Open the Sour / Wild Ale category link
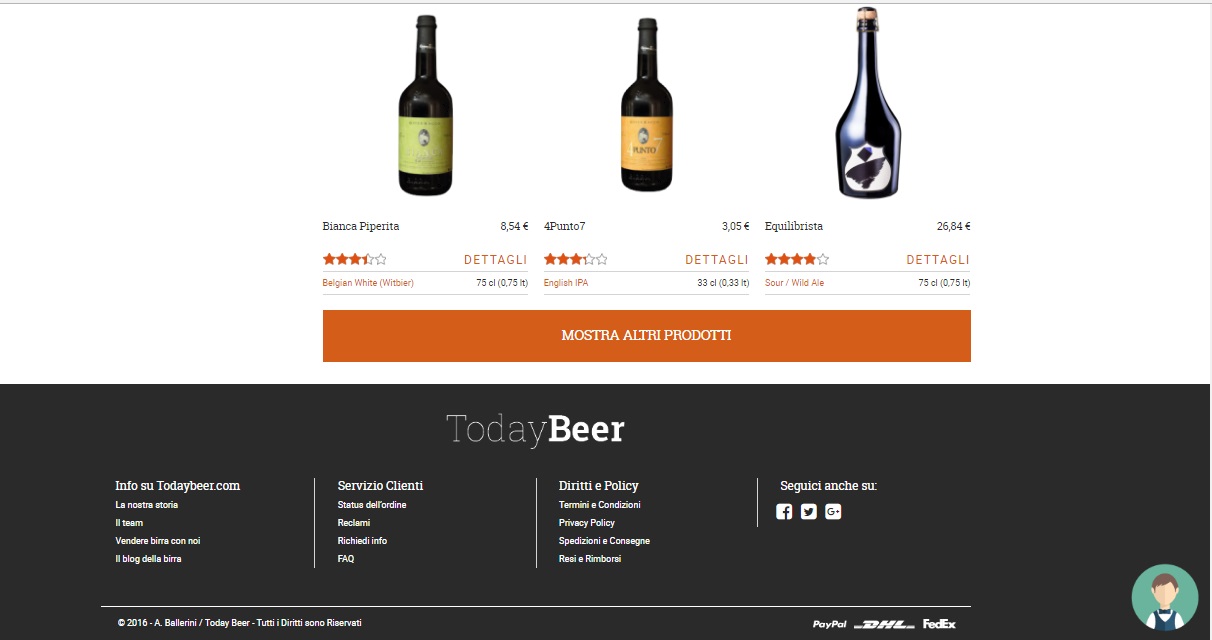 (795, 283)
